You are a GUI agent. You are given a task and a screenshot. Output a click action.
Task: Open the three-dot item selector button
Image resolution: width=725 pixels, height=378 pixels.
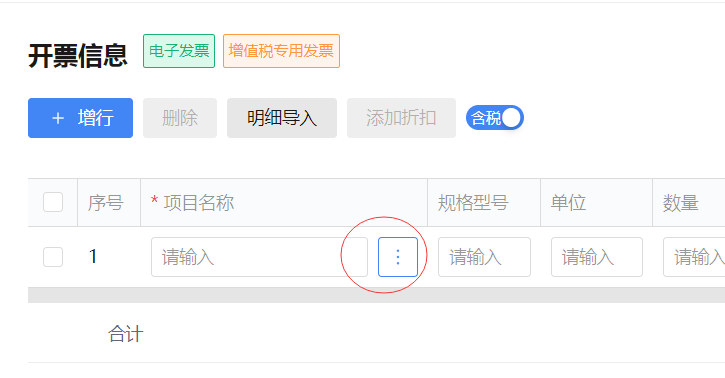(398, 257)
